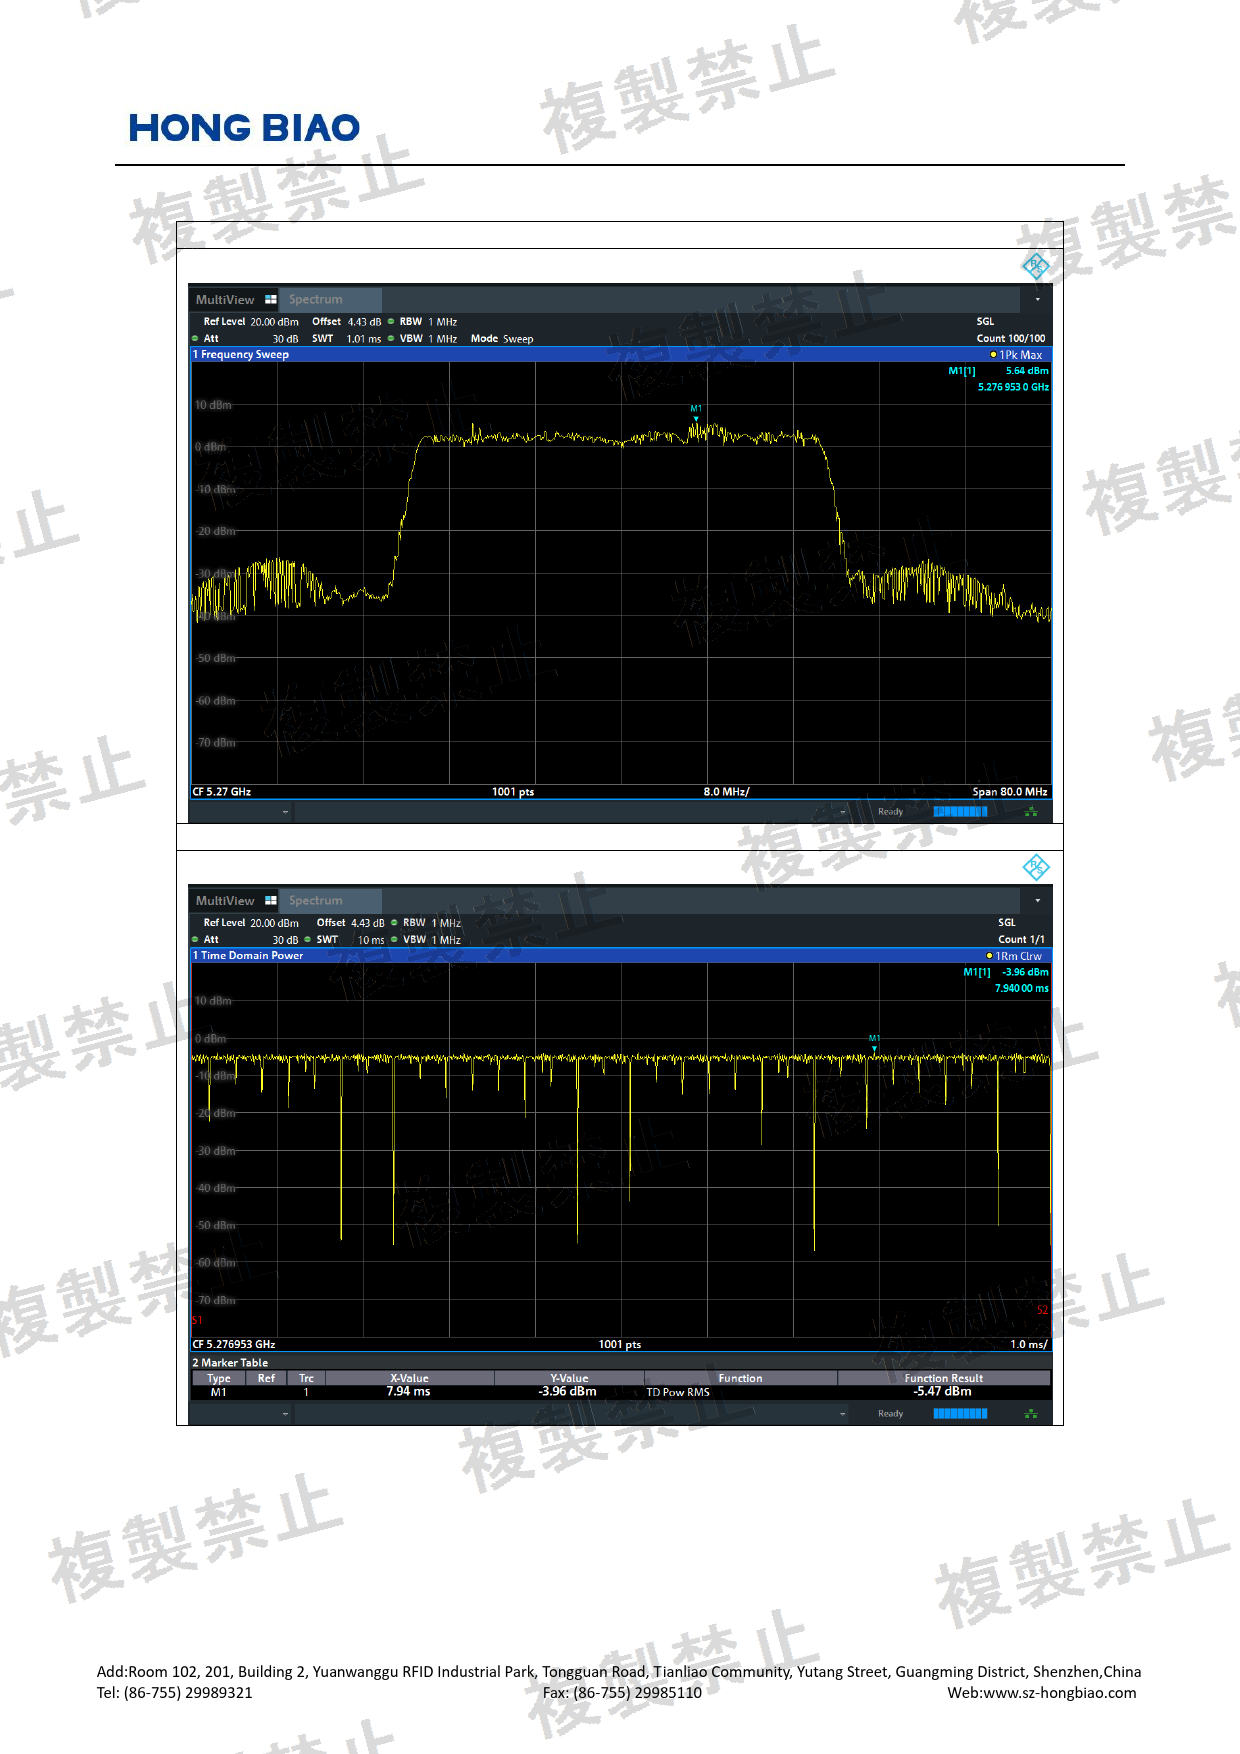Select the '1 Frequency Sweep' window title bar

[620, 355]
